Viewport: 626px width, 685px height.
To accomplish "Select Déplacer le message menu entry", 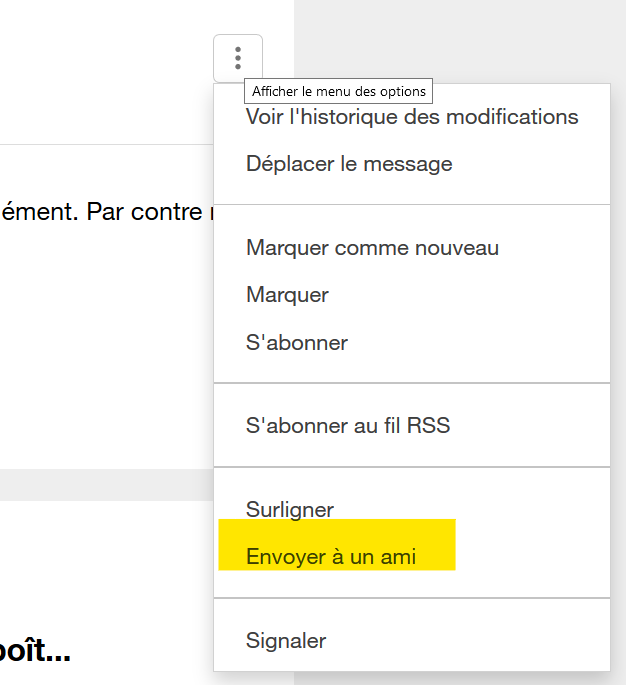I will (349, 164).
